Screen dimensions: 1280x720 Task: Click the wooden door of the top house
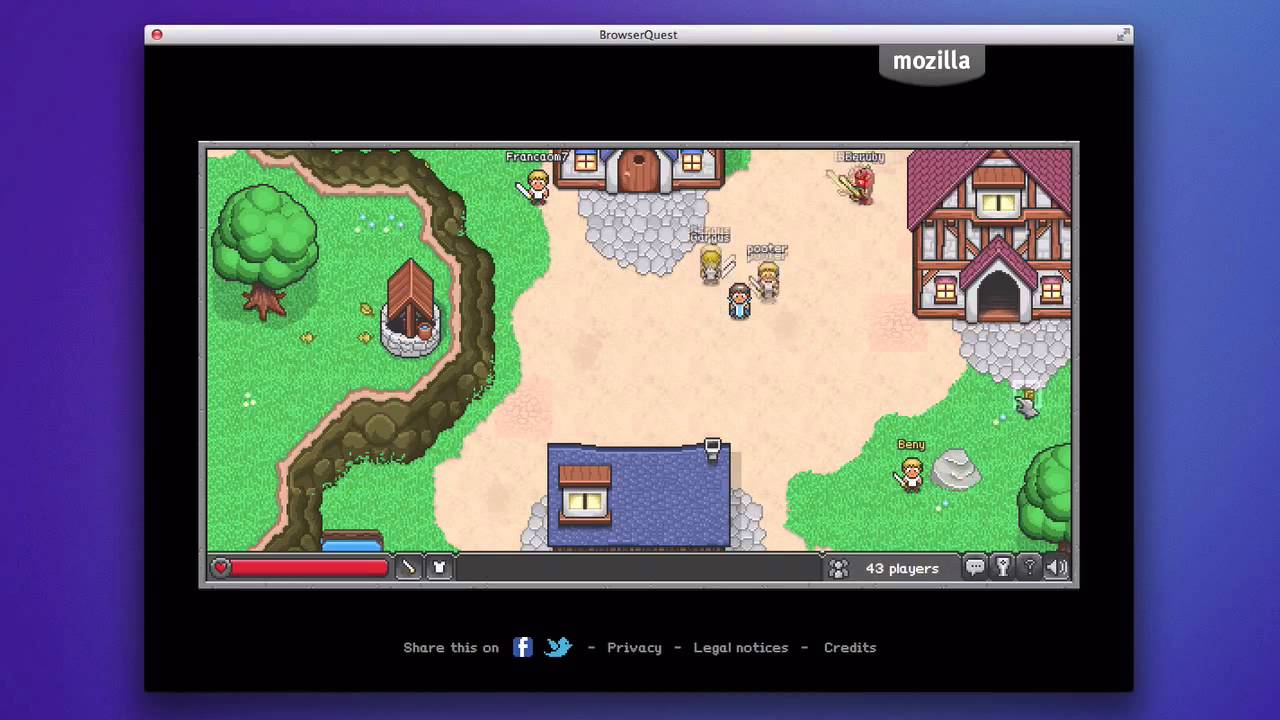(x=638, y=171)
